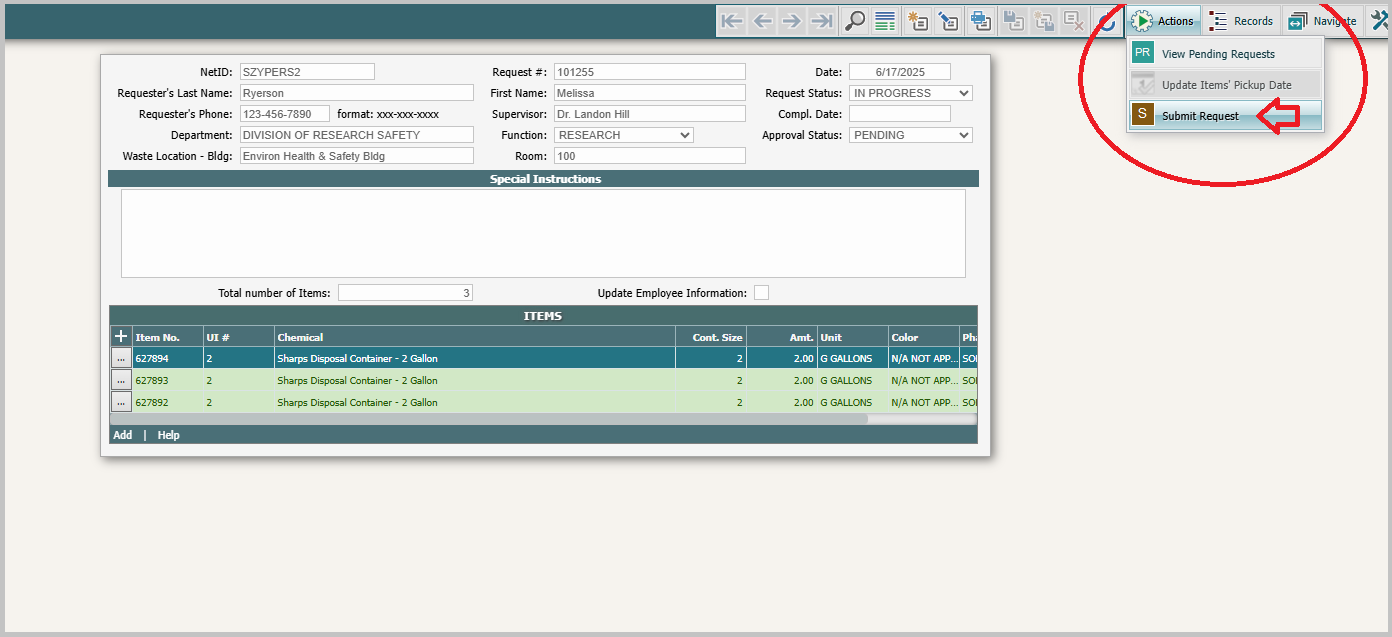Select item number 627894 cell
This screenshot has width=1392, height=637.
coord(167,358)
